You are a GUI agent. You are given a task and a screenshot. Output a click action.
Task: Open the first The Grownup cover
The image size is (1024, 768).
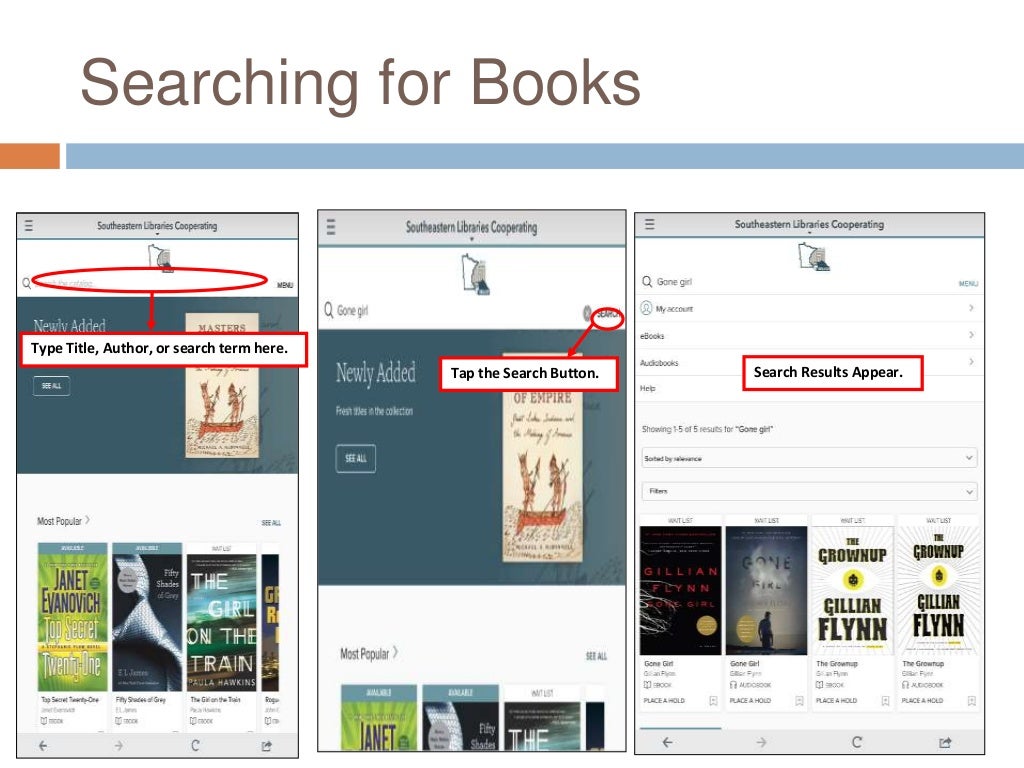[853, 590]
